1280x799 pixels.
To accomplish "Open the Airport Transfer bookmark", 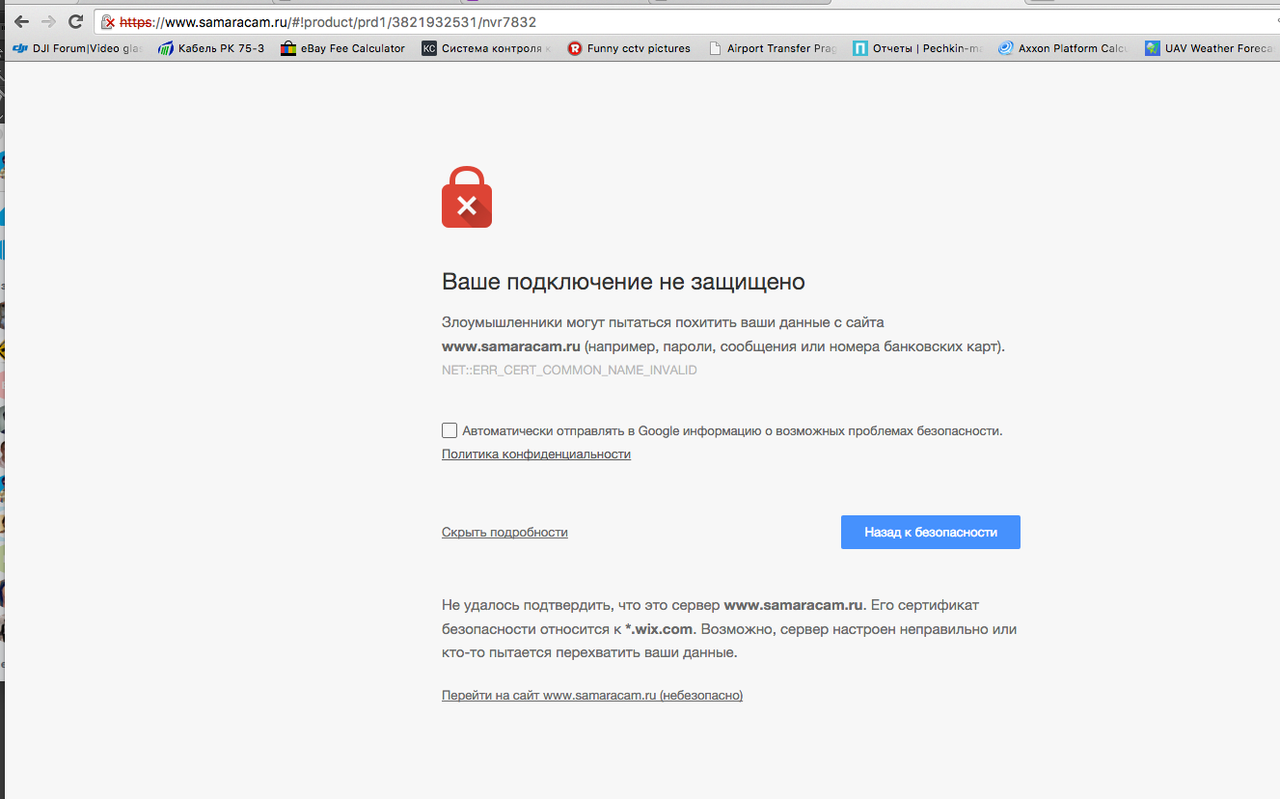I will pos(772,48).
